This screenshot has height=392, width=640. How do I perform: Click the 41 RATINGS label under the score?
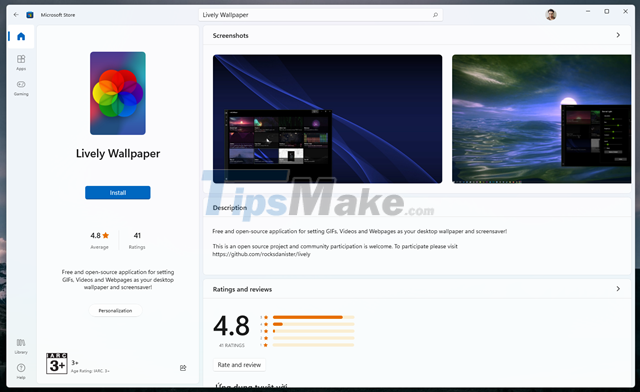[x=231, y=345]
